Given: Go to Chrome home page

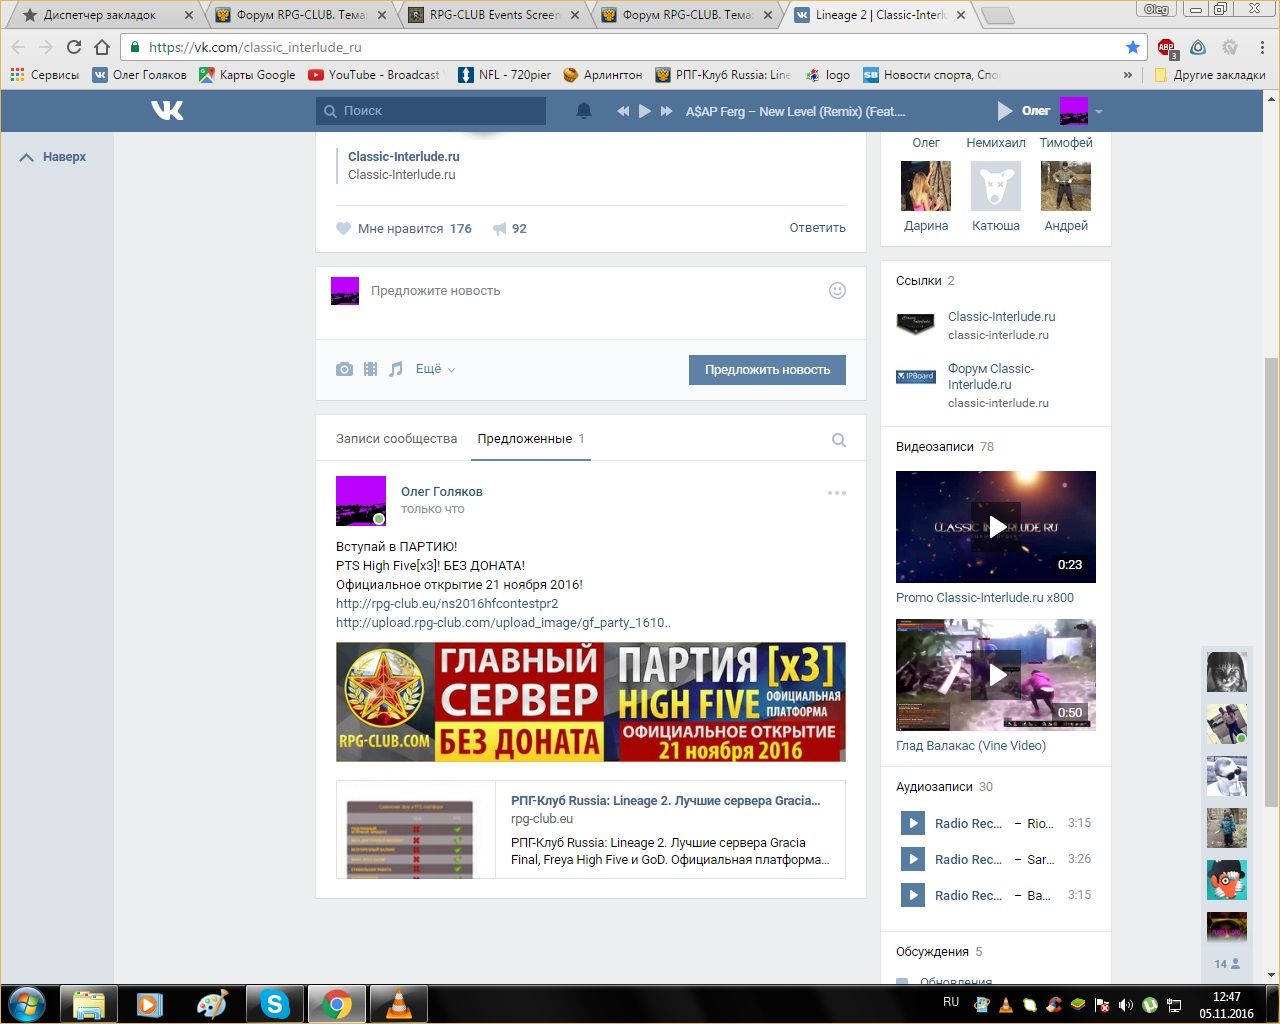Looking at the screenshot, I should [102, 47].
